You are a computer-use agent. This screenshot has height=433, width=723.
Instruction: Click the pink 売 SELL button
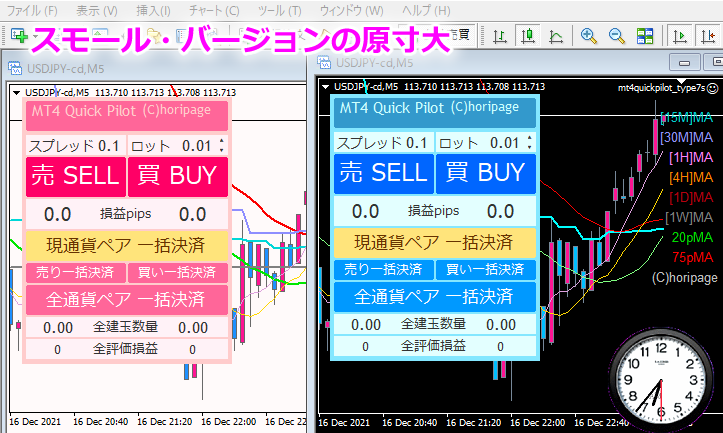[76, 176]
